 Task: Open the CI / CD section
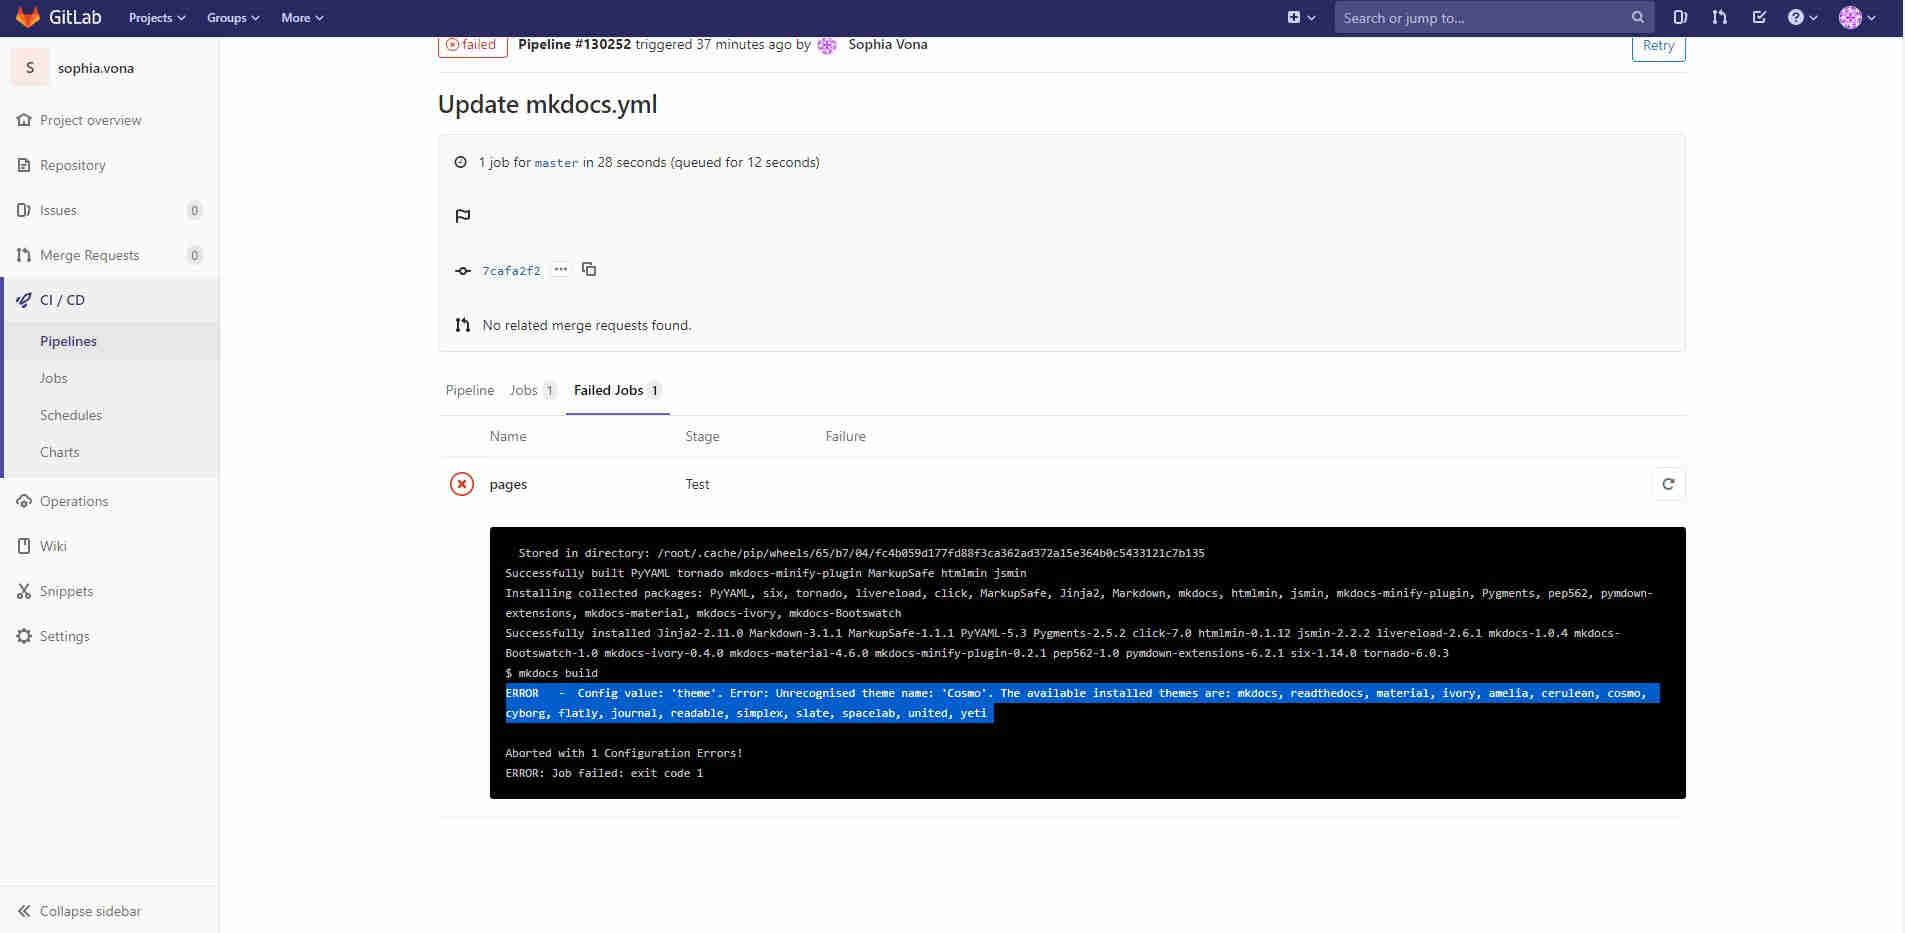[x=62, y=300]
